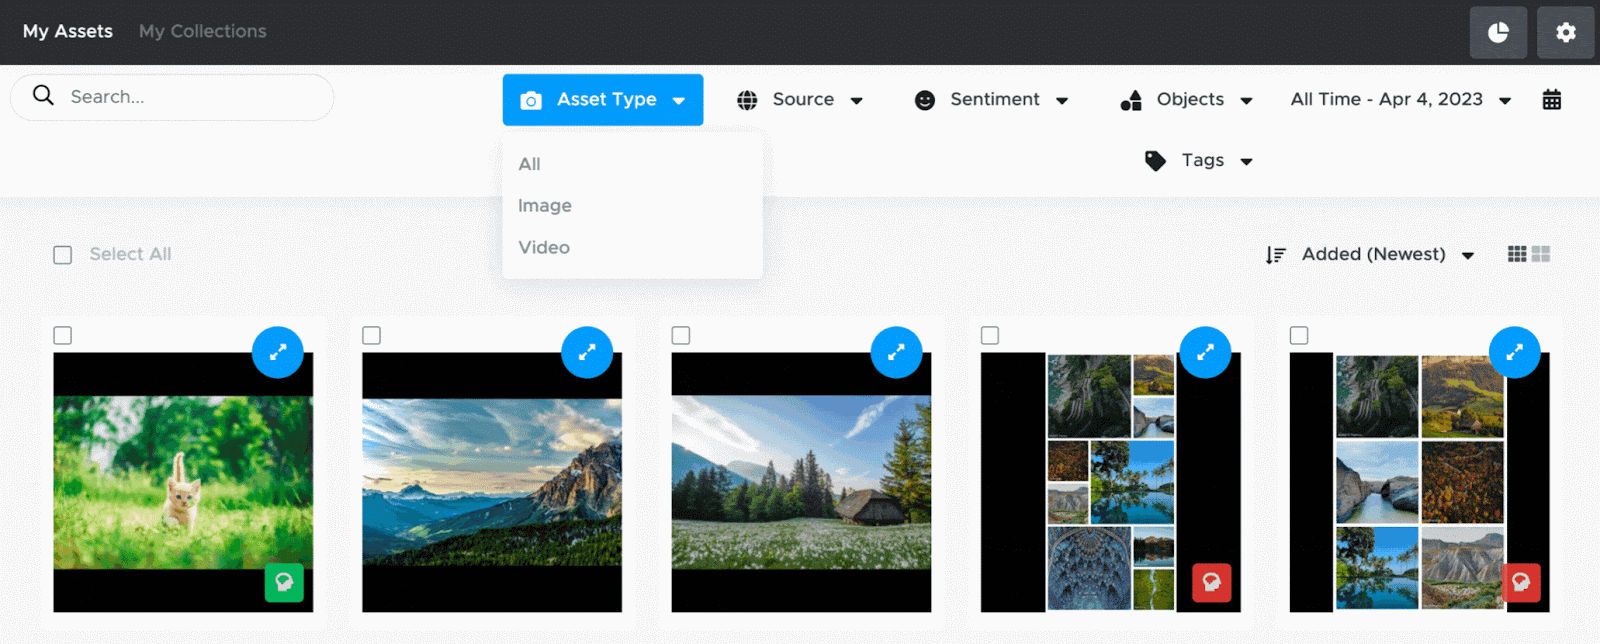Open the Added (Newest) sort dropdown
This screenshot has height=644, width=1600.
coord(1387,254)
